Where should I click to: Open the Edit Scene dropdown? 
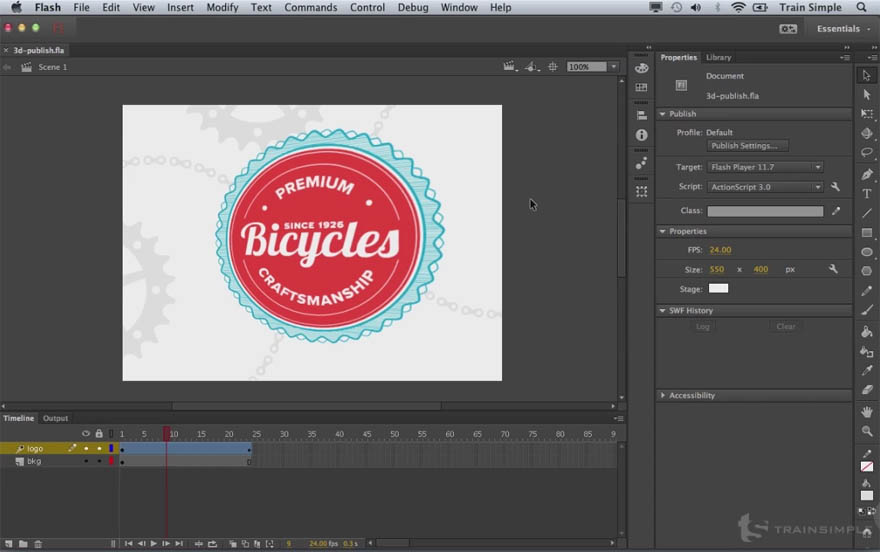(x=510, y=67)
